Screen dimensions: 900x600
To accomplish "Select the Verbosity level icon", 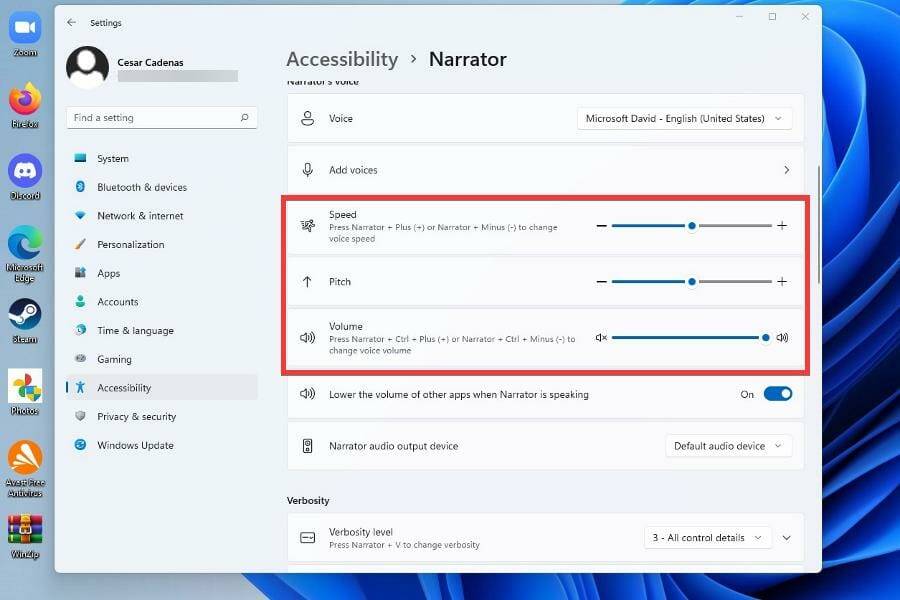I will (x=307, y=537).
